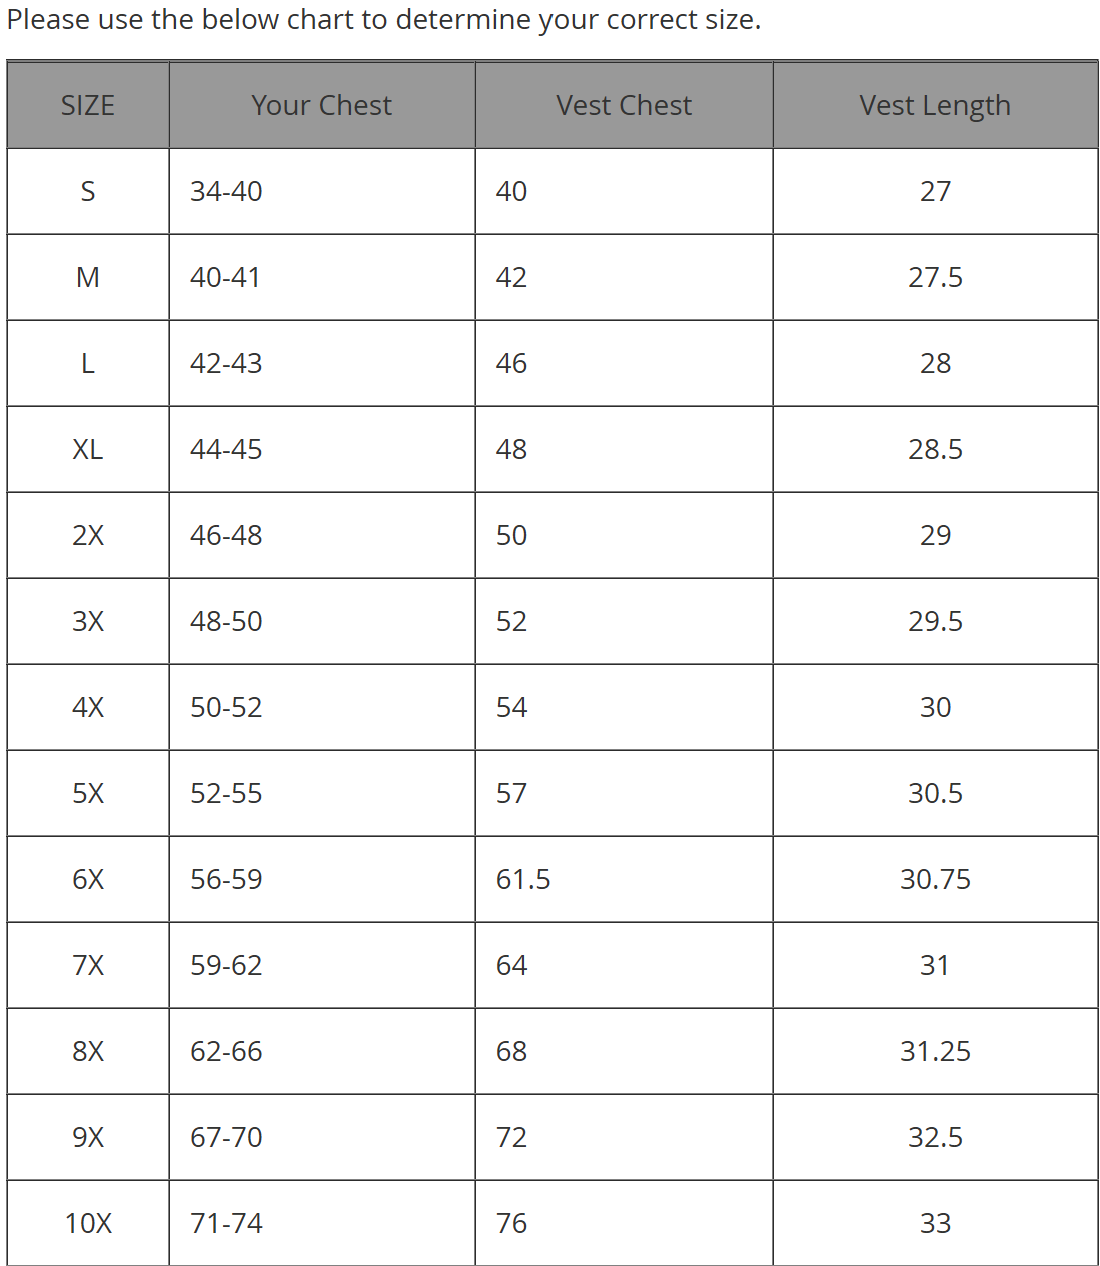Select the S size cell
This screenshot has width=1100, height=1266.
pos(88,191)
